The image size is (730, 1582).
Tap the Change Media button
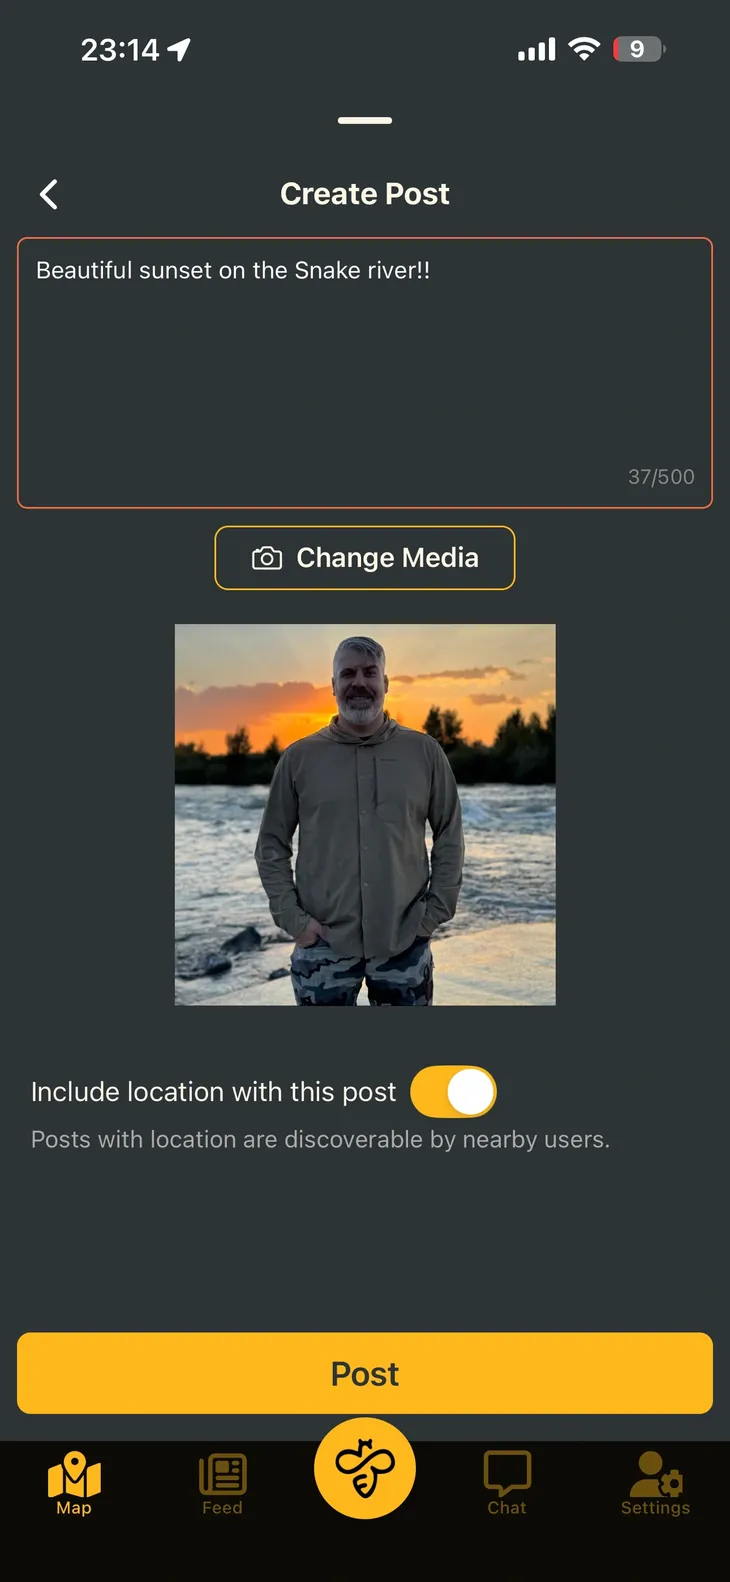365,558
